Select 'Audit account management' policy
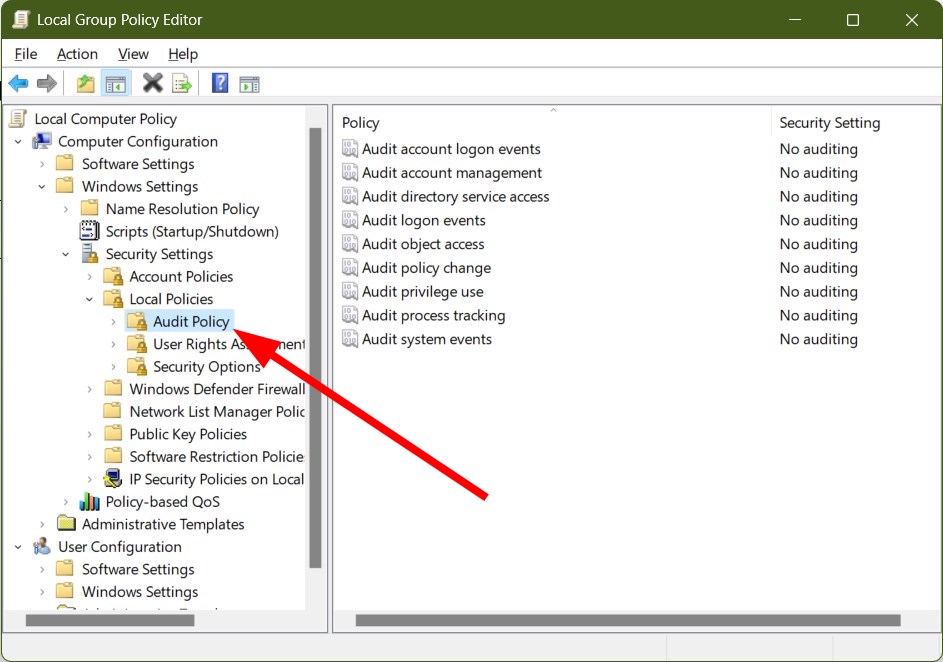This screenshot has width=943, height=662. tap(452, 173)
